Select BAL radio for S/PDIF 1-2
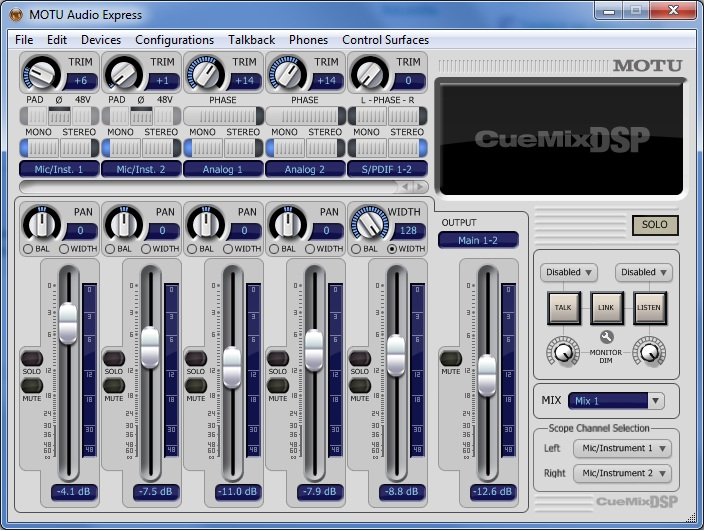The height and width of the screenshot is (531, 706). (x=356, y=249)
